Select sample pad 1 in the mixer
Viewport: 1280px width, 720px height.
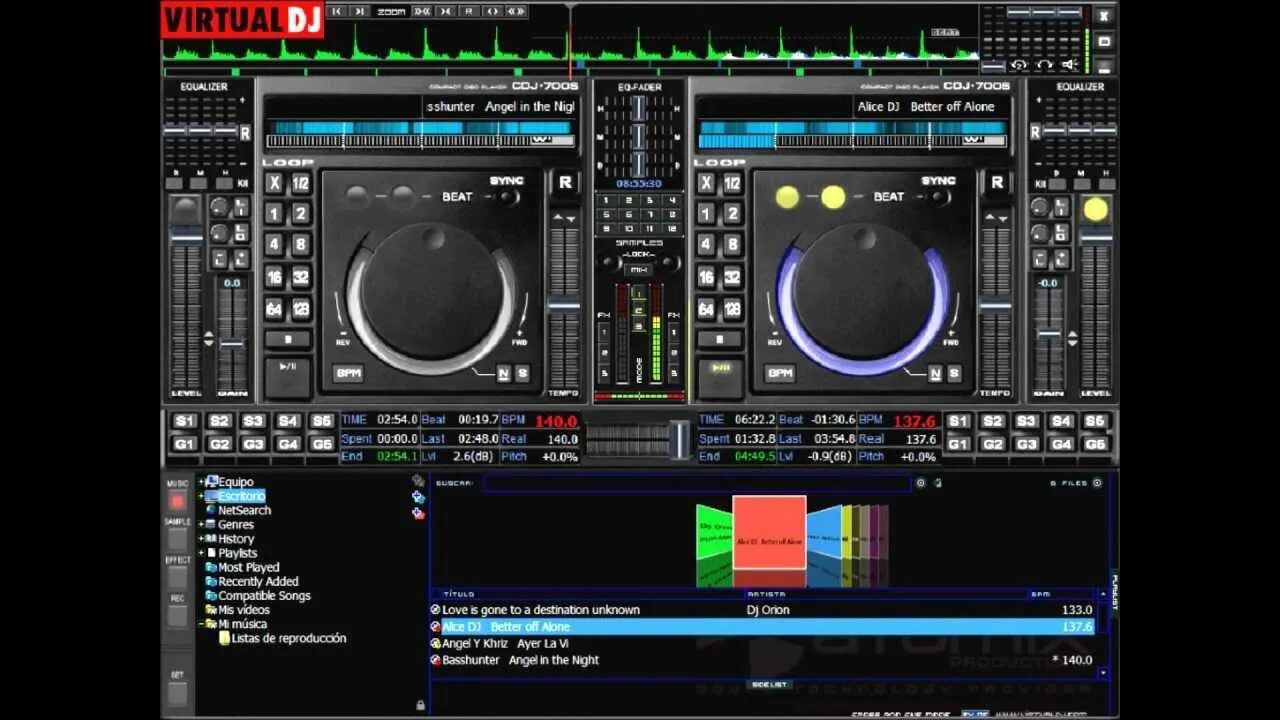coord(606,200)
